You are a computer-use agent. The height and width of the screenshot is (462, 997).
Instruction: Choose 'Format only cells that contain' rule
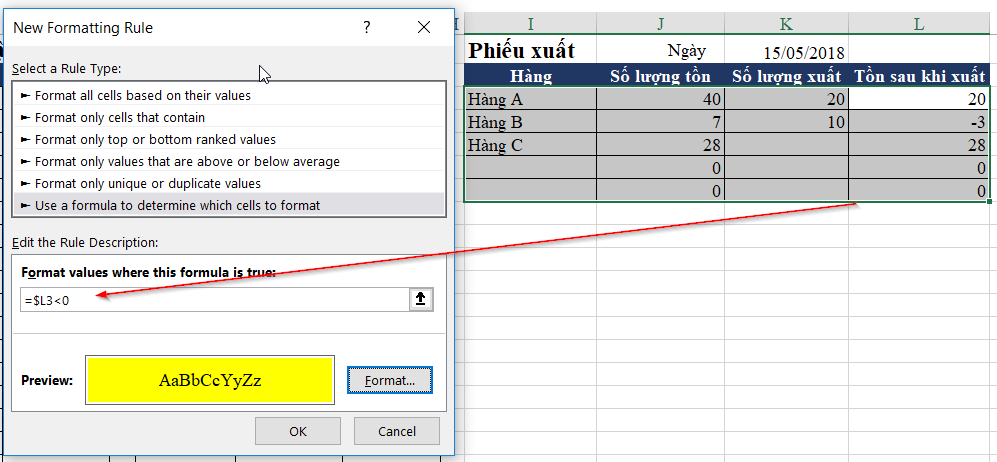click(230, 118)
